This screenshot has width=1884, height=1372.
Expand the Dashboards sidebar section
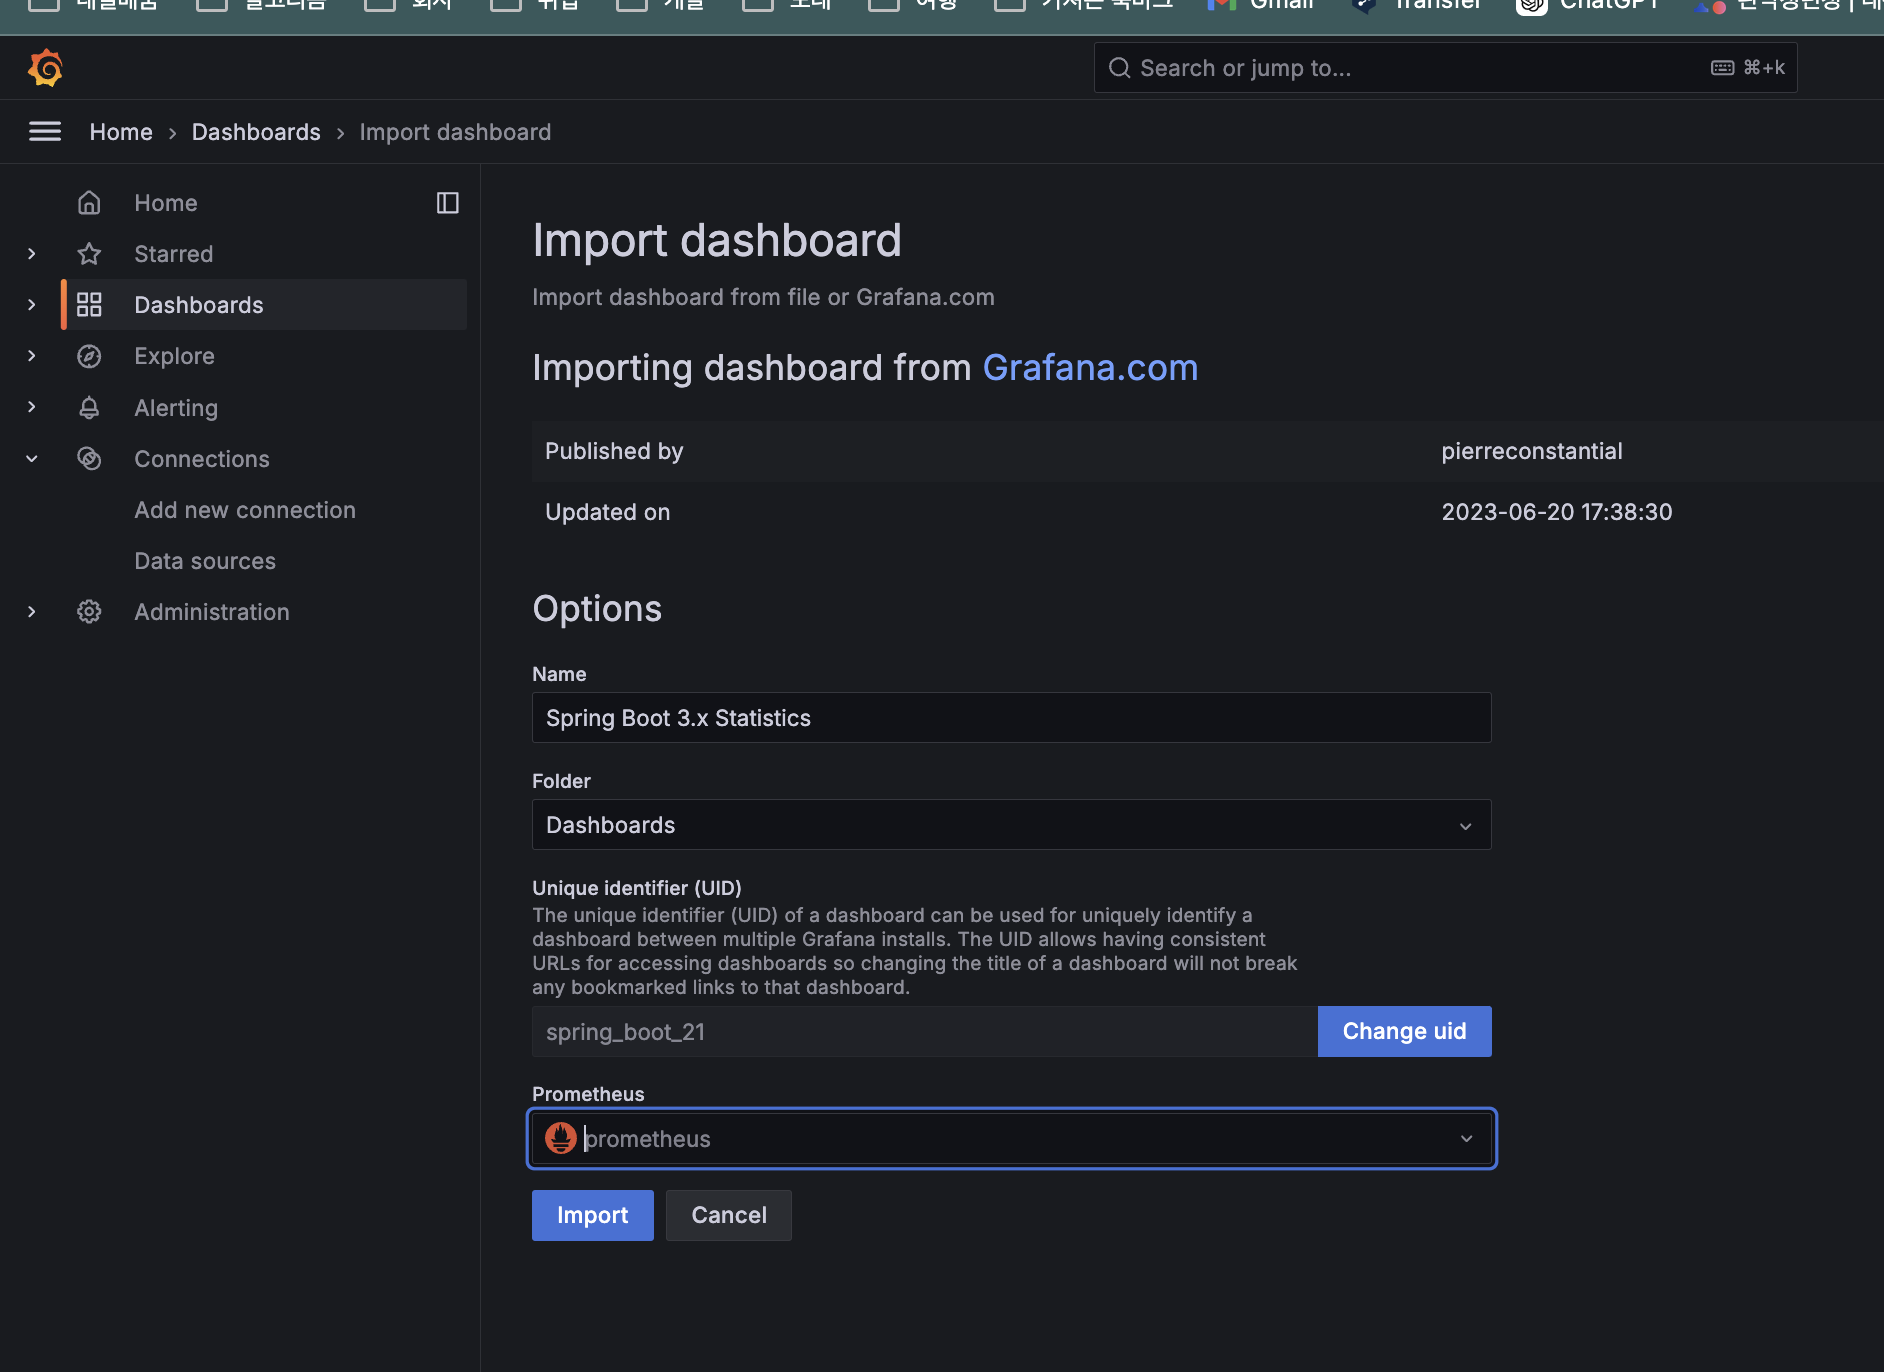[x=32, y=305]
